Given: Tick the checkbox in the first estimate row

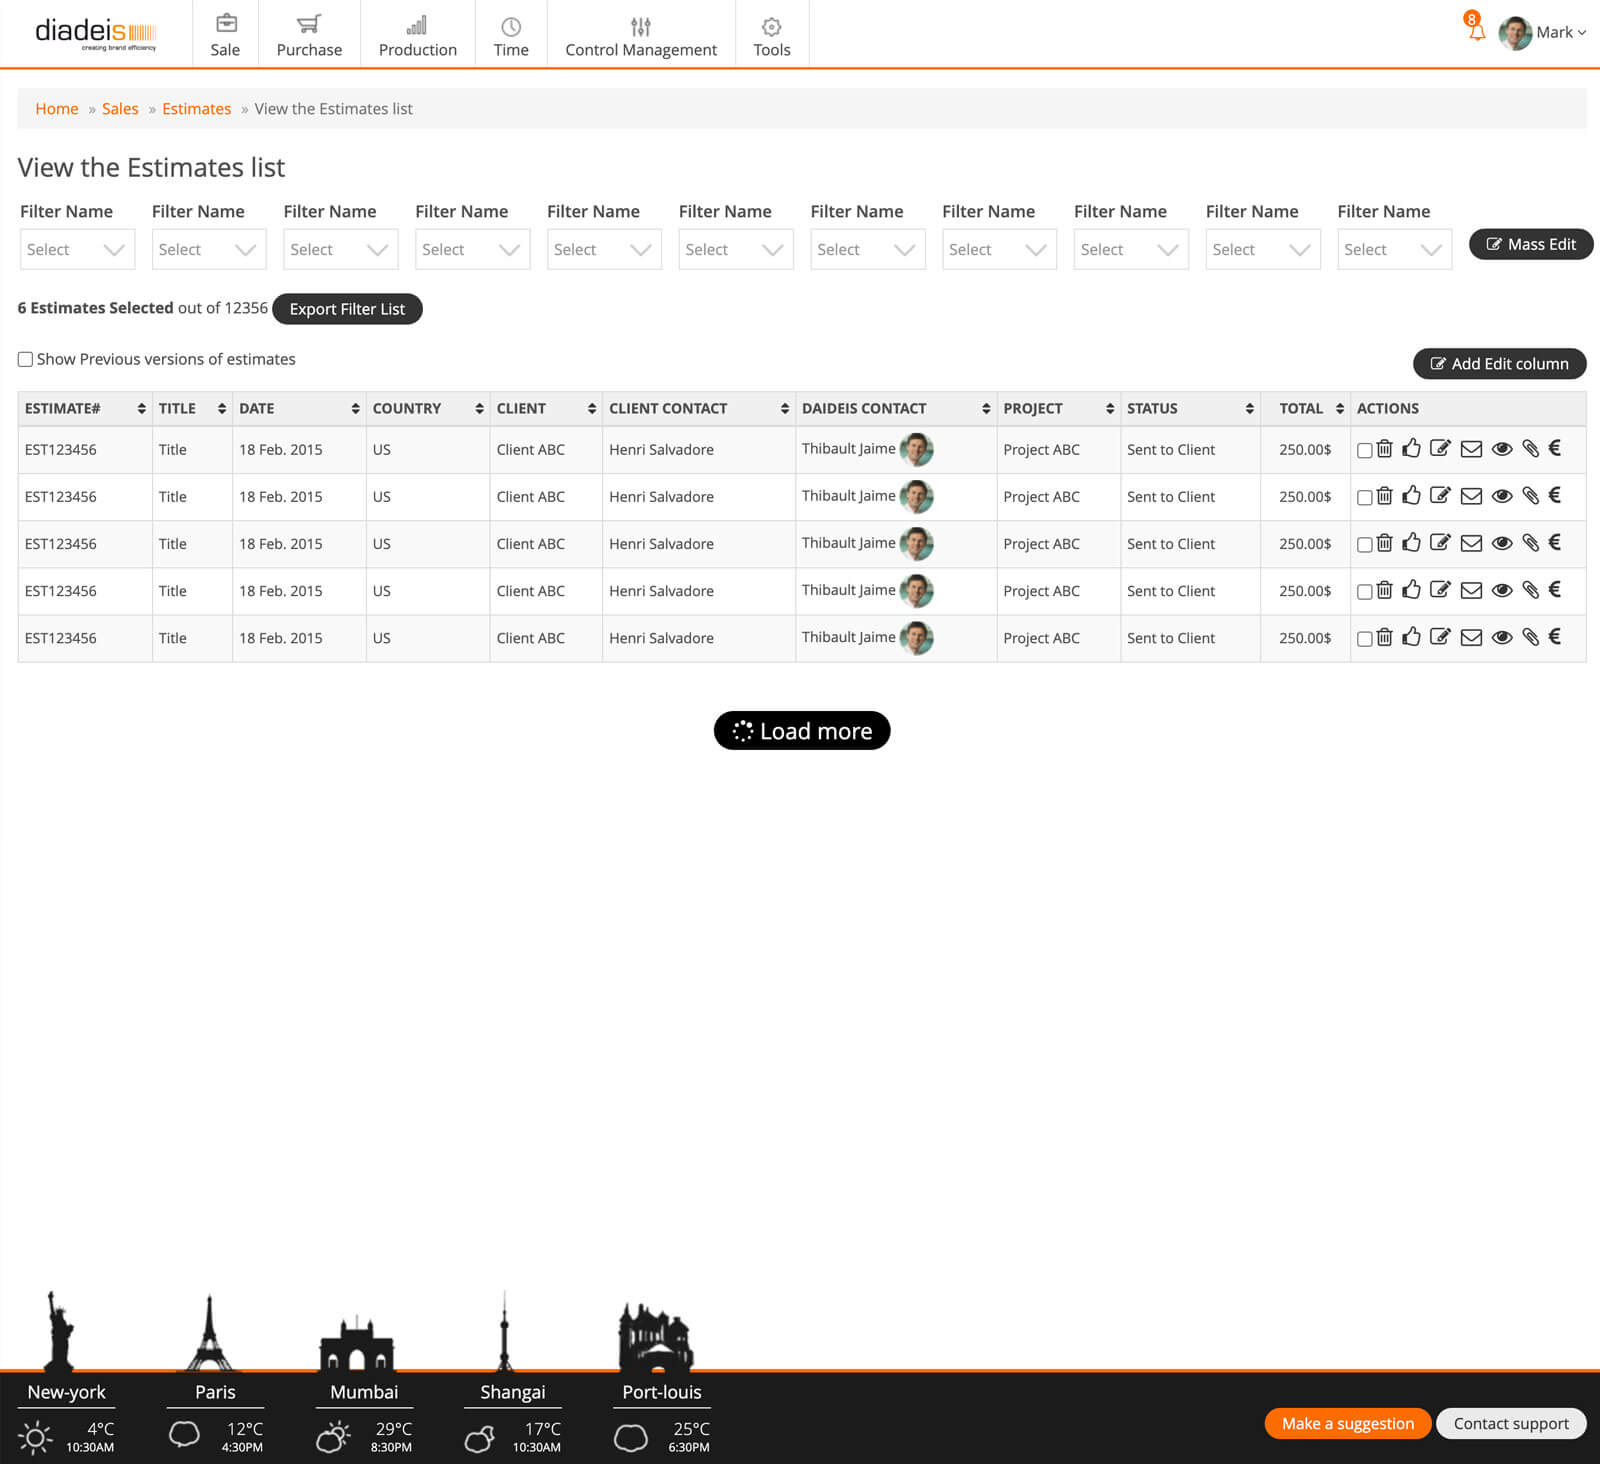Looking at the screenshot, I should pyautogui.click(x=1364, y=451).
